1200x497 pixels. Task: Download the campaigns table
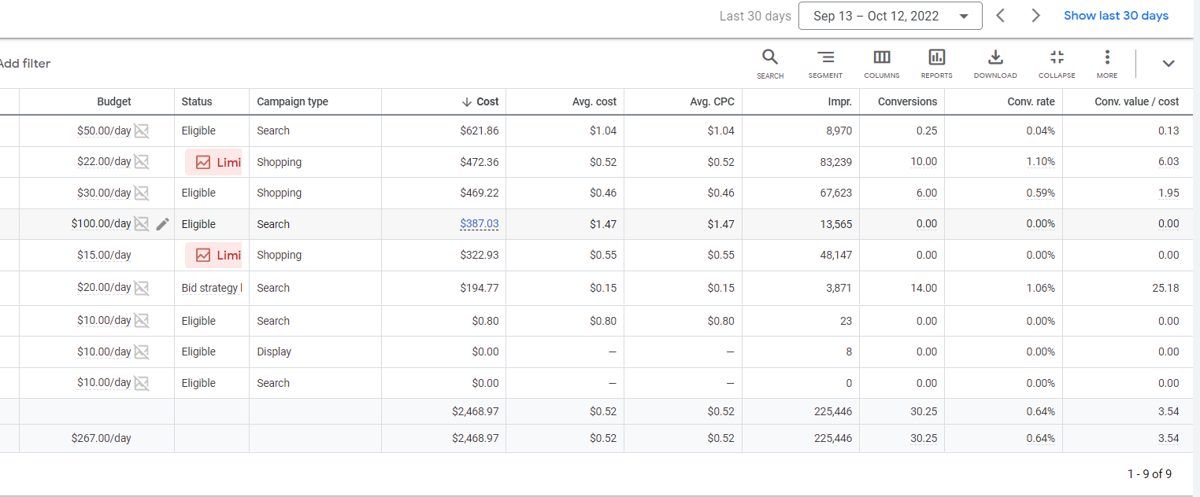coord(995,64)
